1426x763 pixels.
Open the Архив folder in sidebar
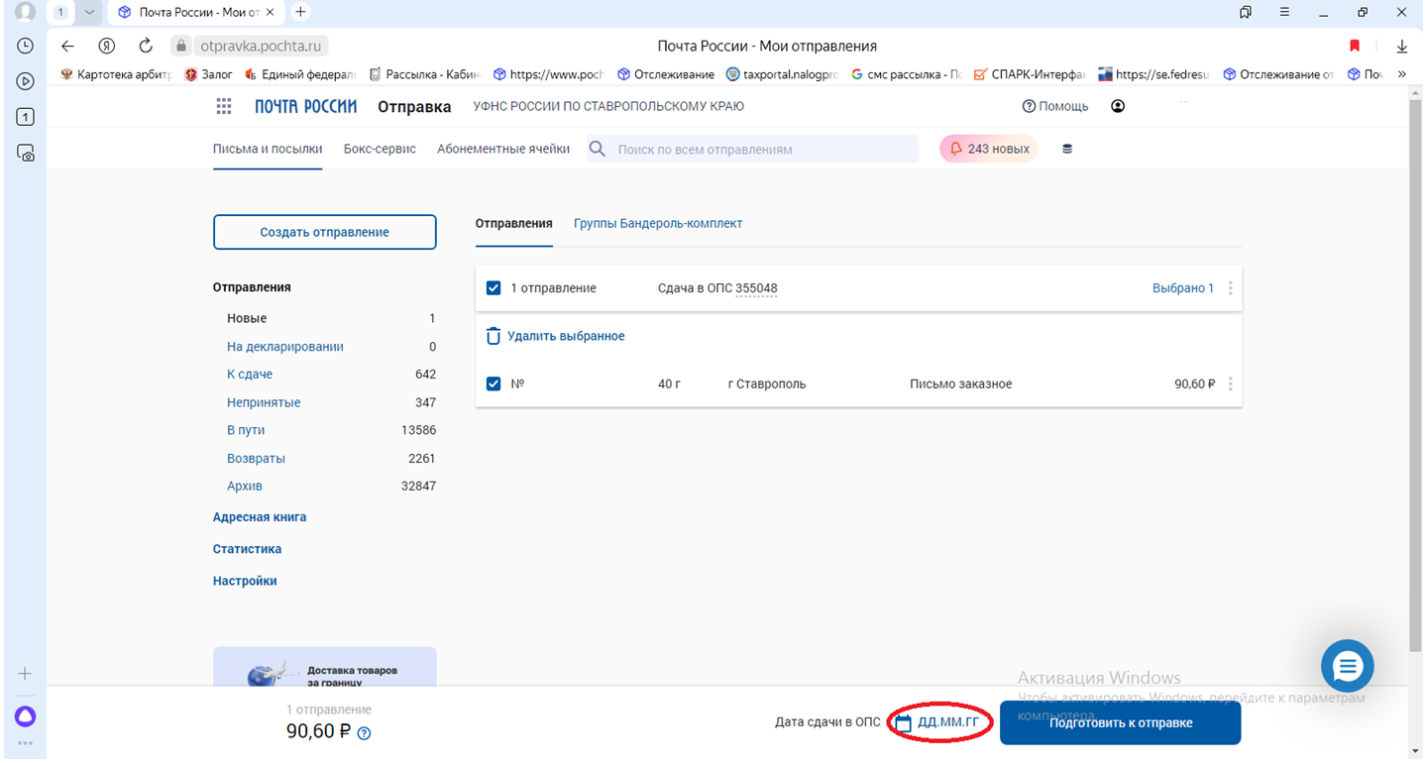click(245, 486)
